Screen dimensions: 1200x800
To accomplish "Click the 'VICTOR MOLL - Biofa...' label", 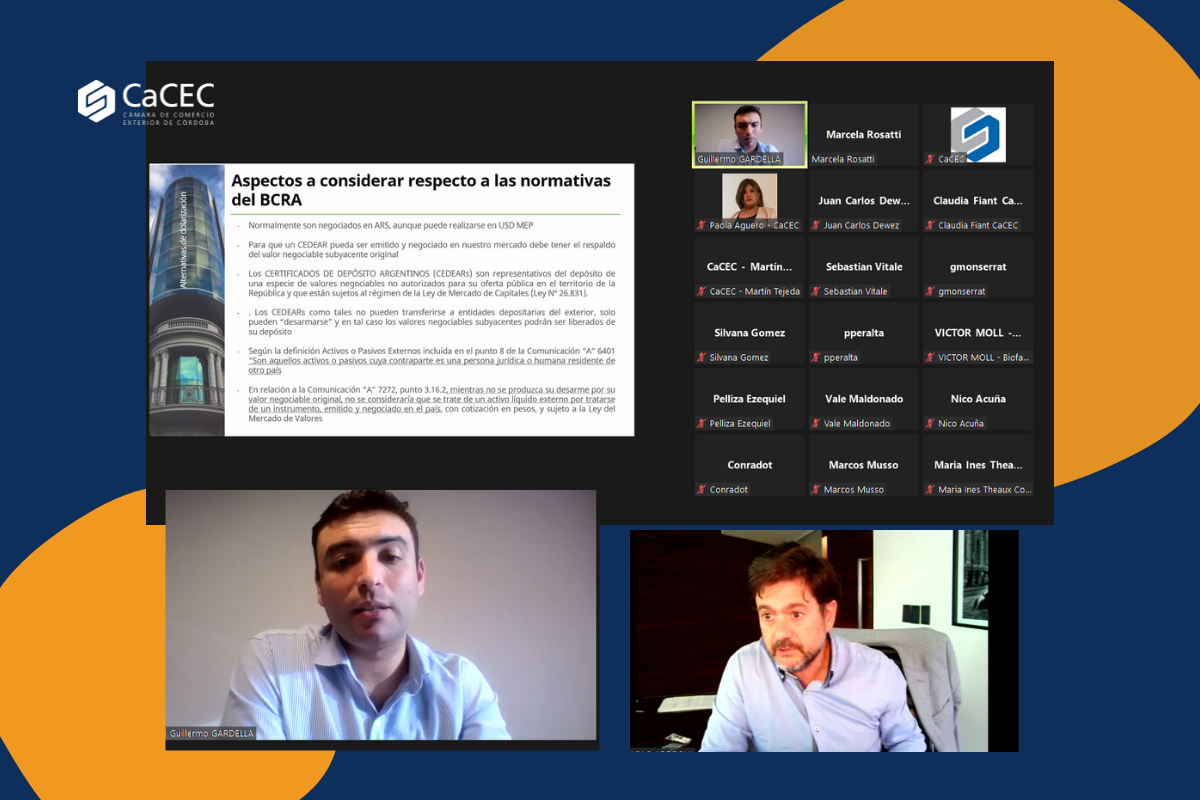I will pyautogui.click(x=983, y=357).
